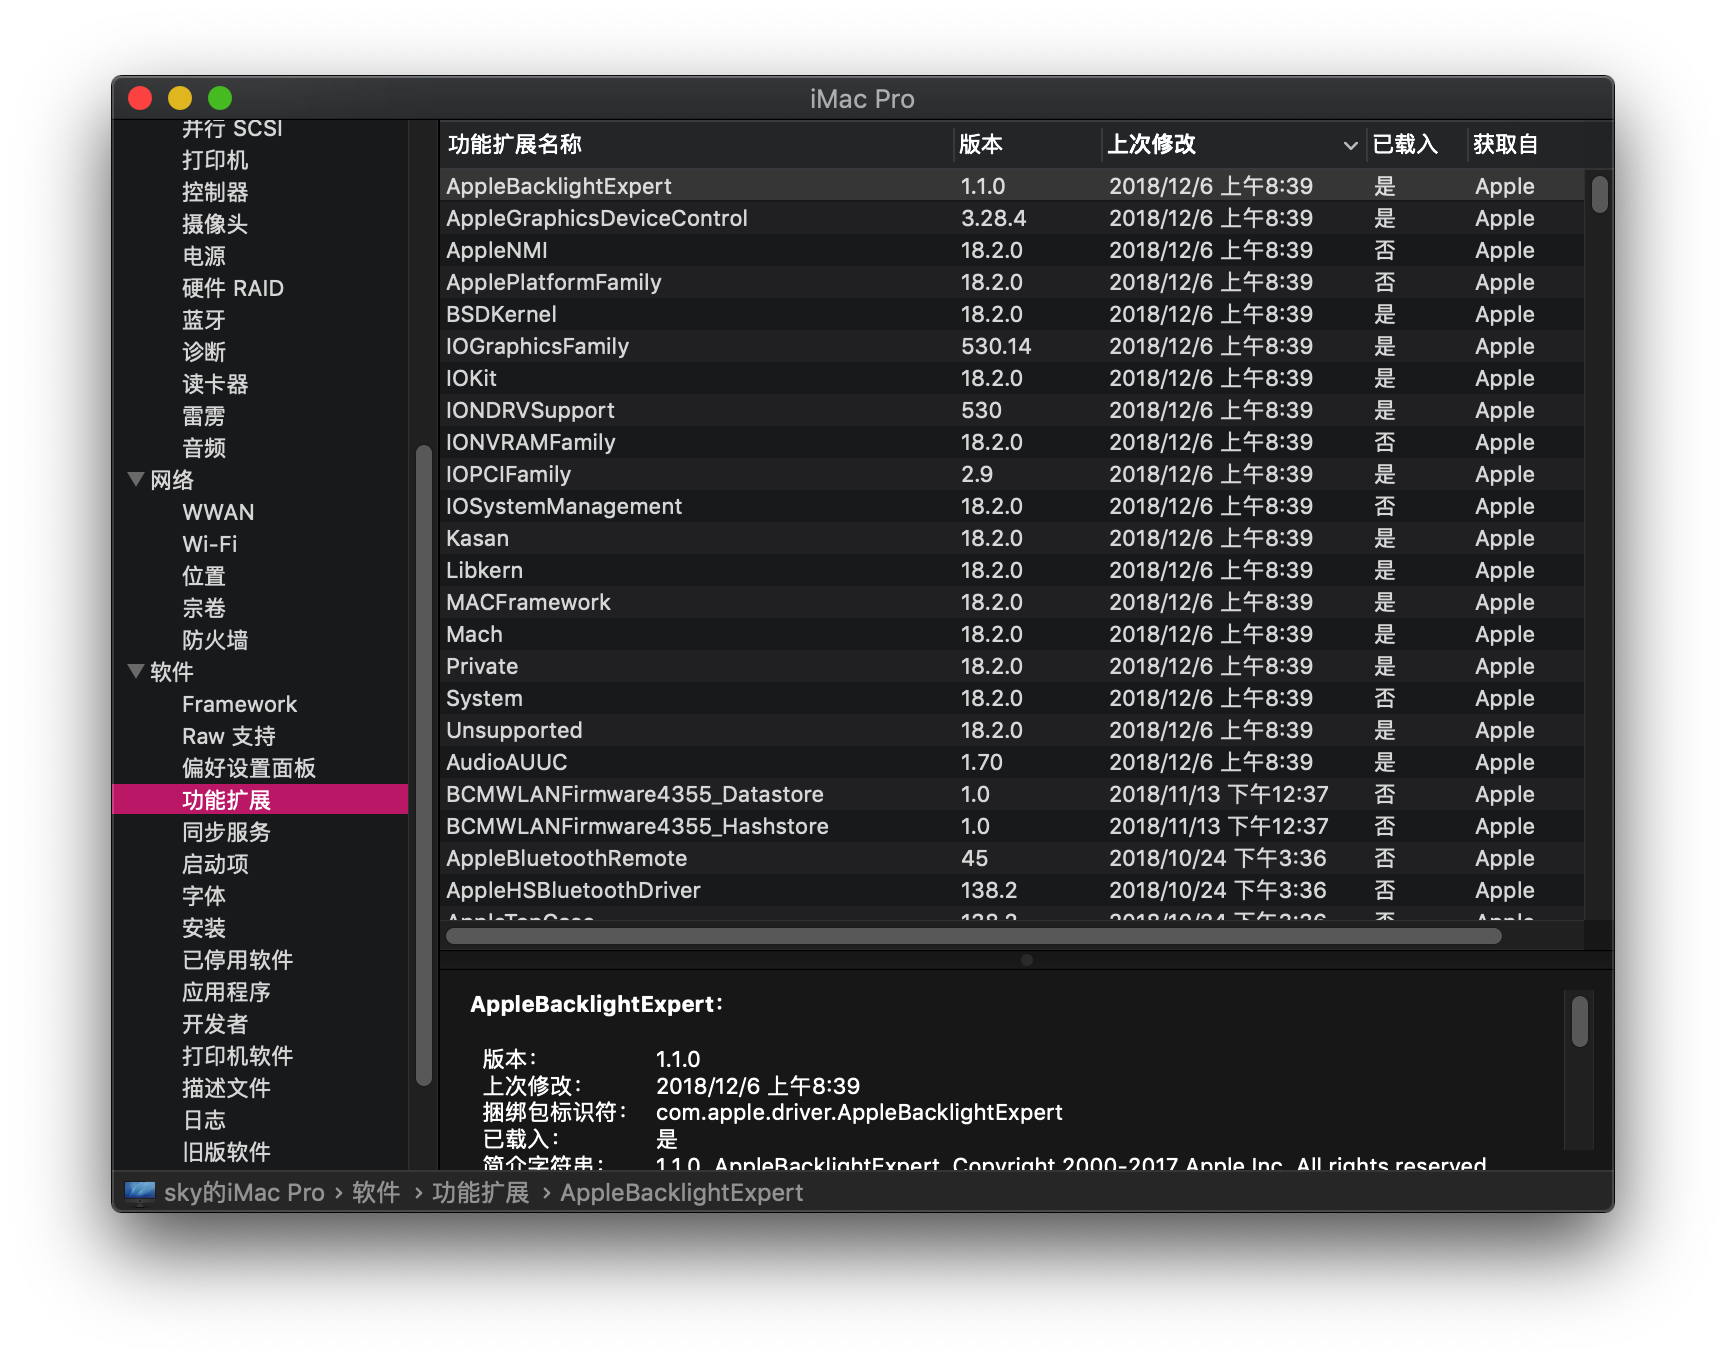Select the AudioAUUC extension row
Screen dimensions: 1726x1360
pyautogui.click(x=1012, y=762)
